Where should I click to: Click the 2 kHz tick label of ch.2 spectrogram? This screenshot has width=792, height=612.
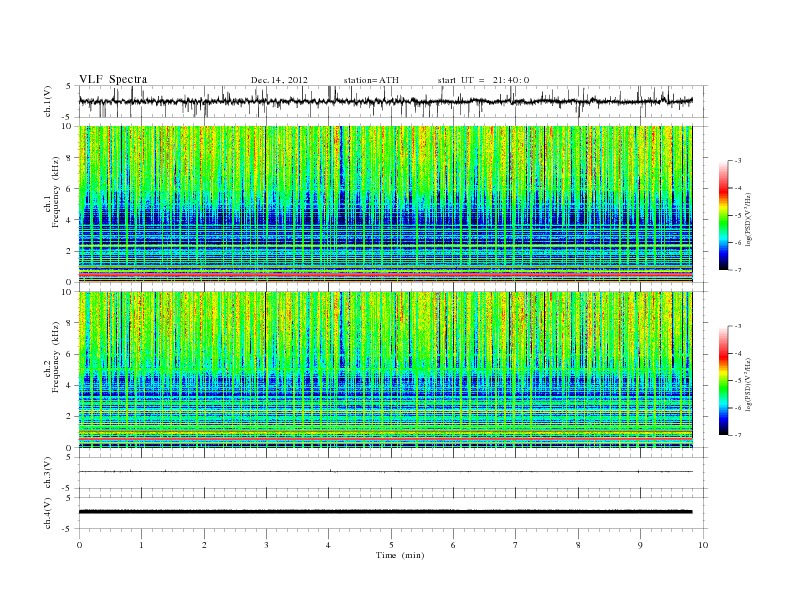pyautogui.click(x=69, y=417)
